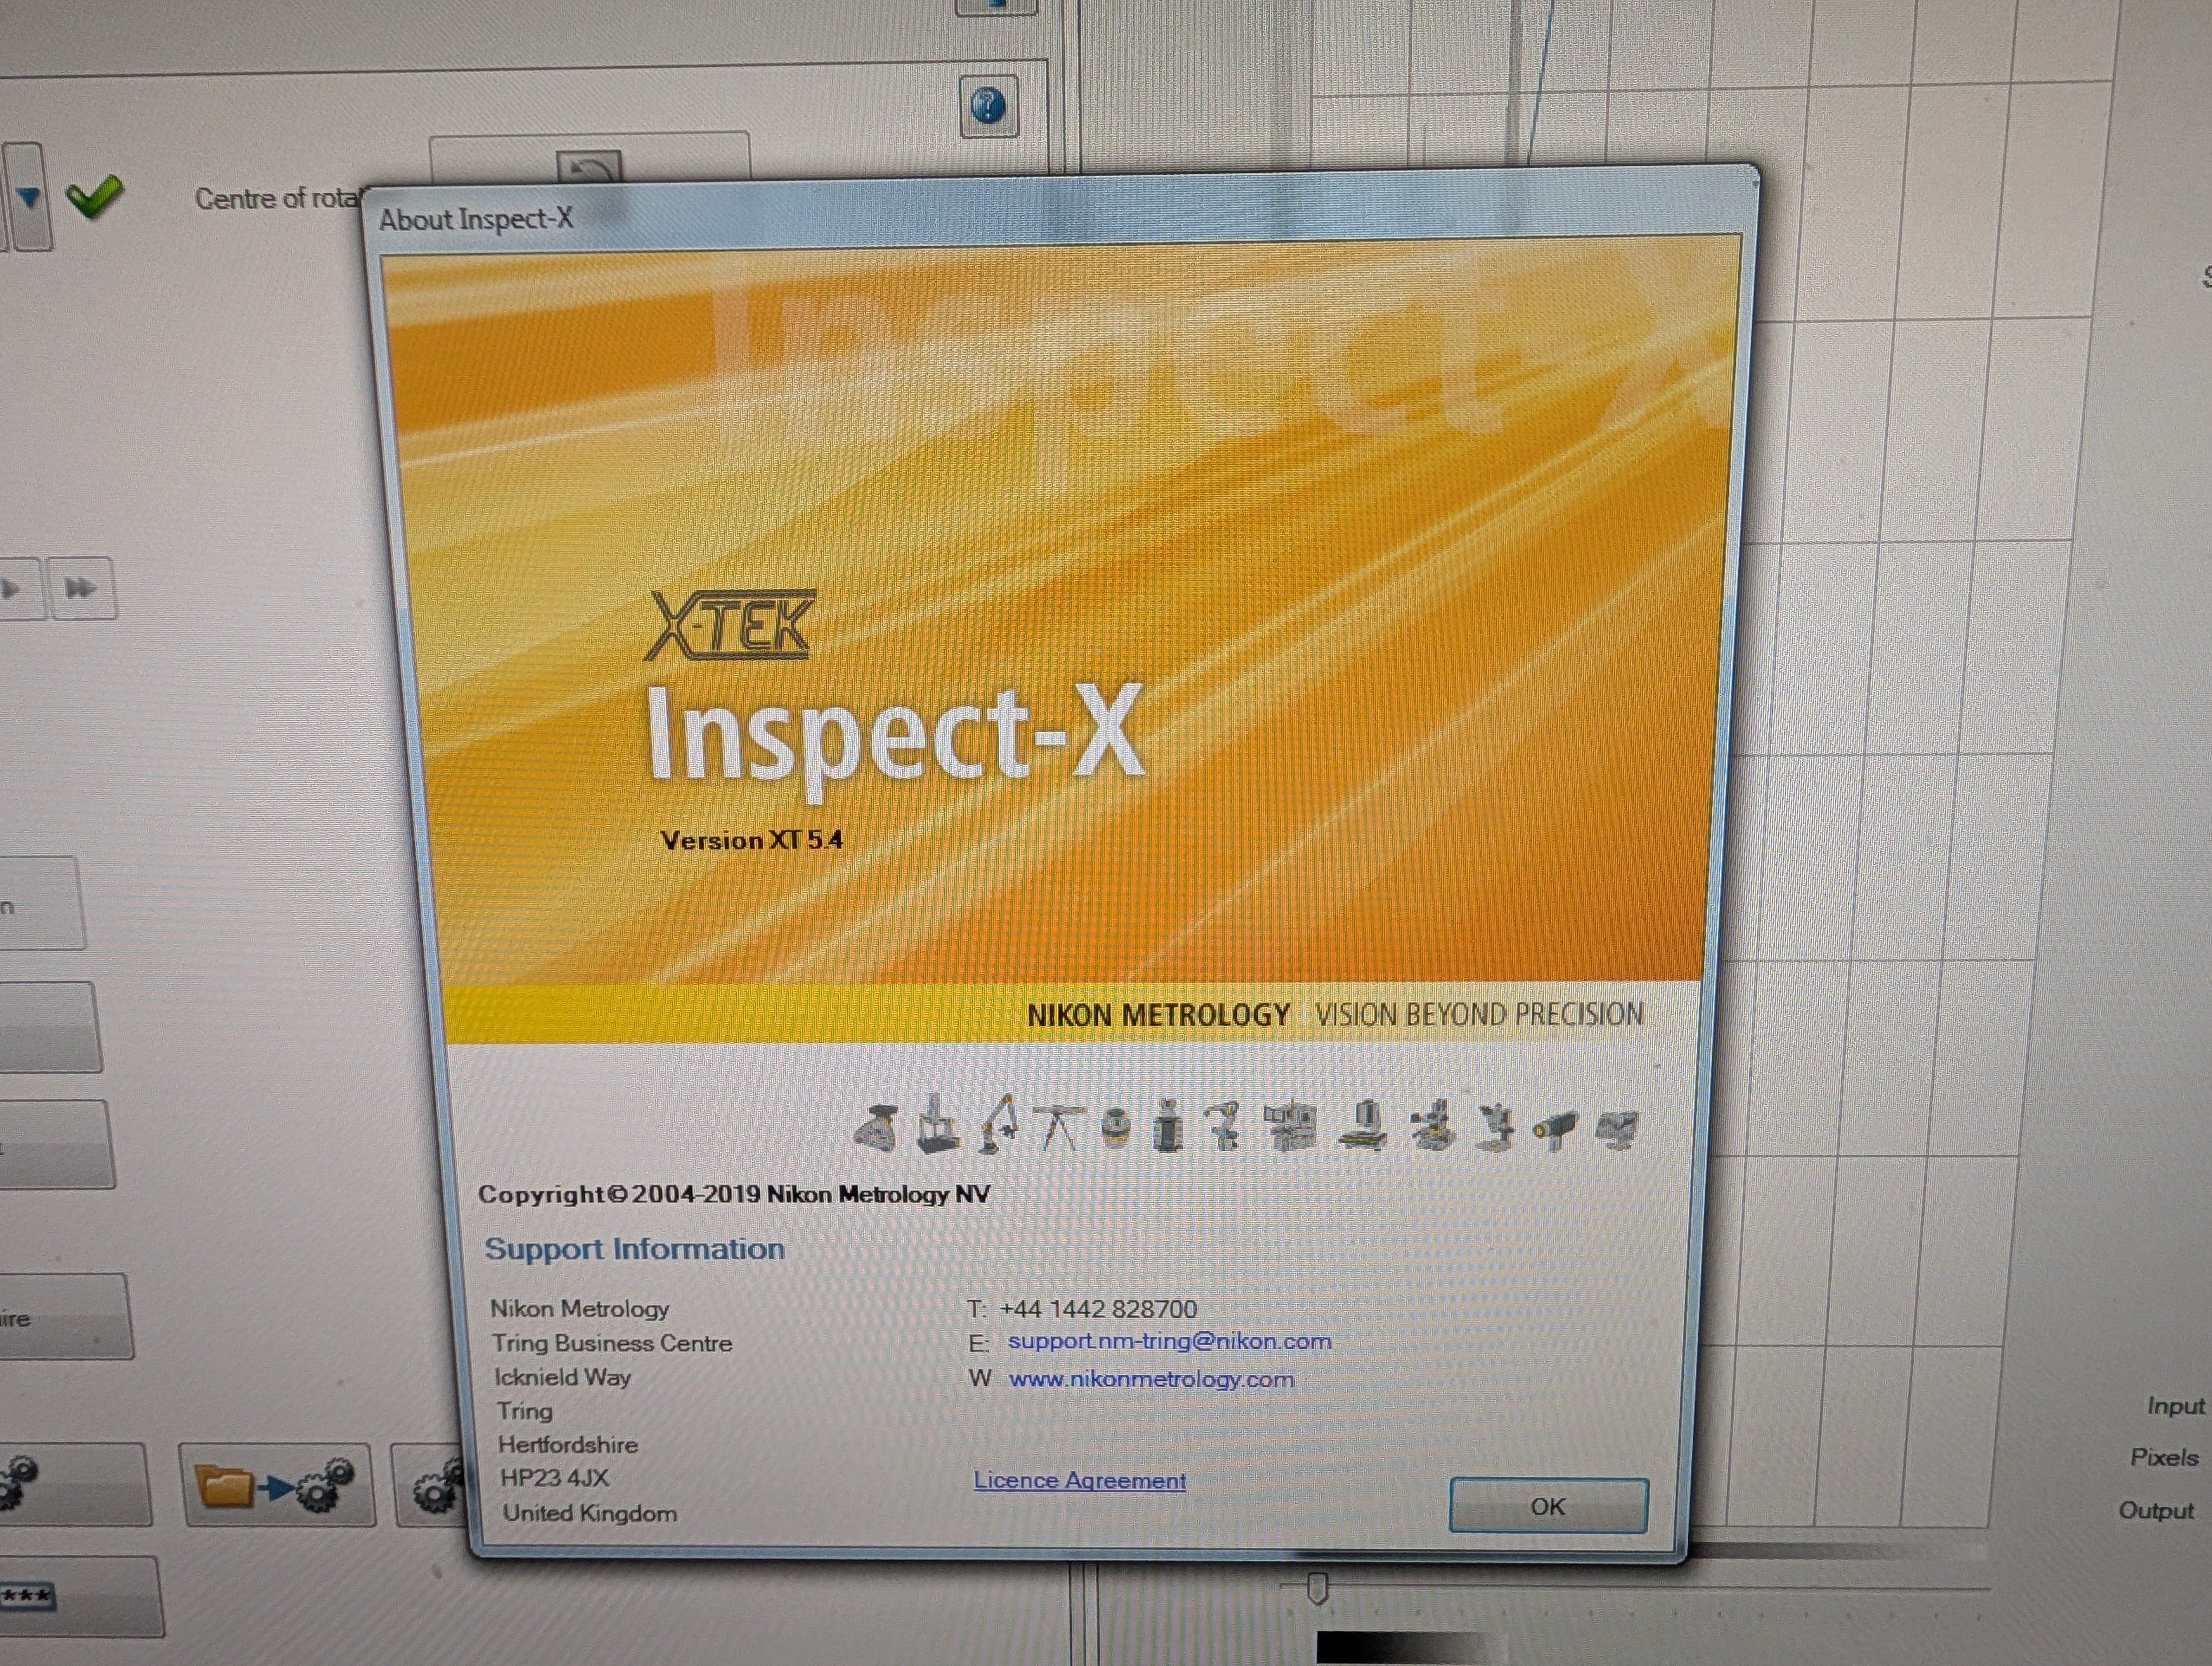Click the Icknield Way address line
Image resolution: width=2212 pixels, height=1666 pixels.
562,1377
